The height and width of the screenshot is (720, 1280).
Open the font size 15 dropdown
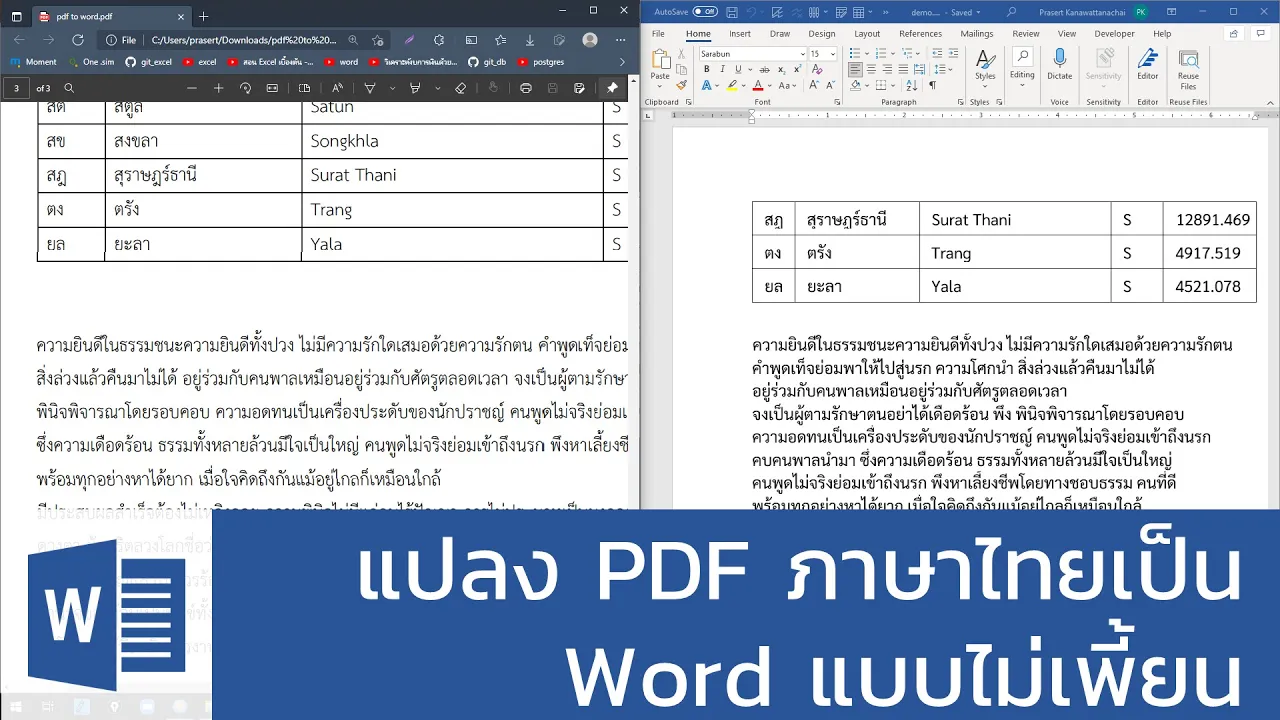pos(832,54)
